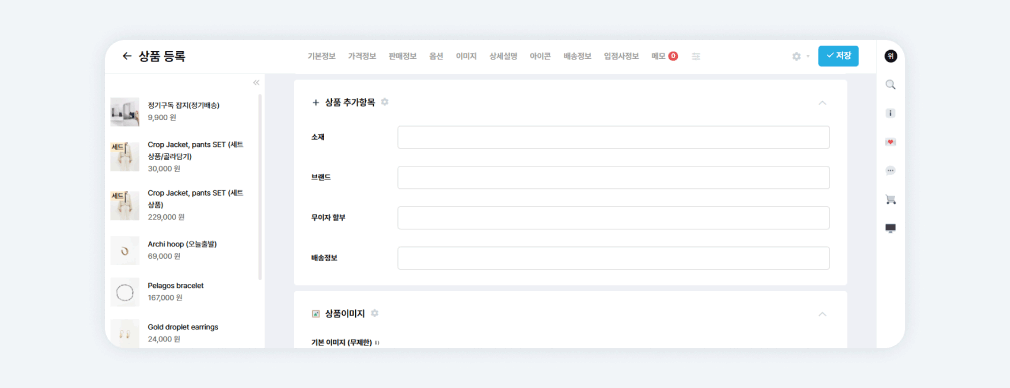Switch to the 이미지 tab

pyautogui.click(x=466, y=57)
